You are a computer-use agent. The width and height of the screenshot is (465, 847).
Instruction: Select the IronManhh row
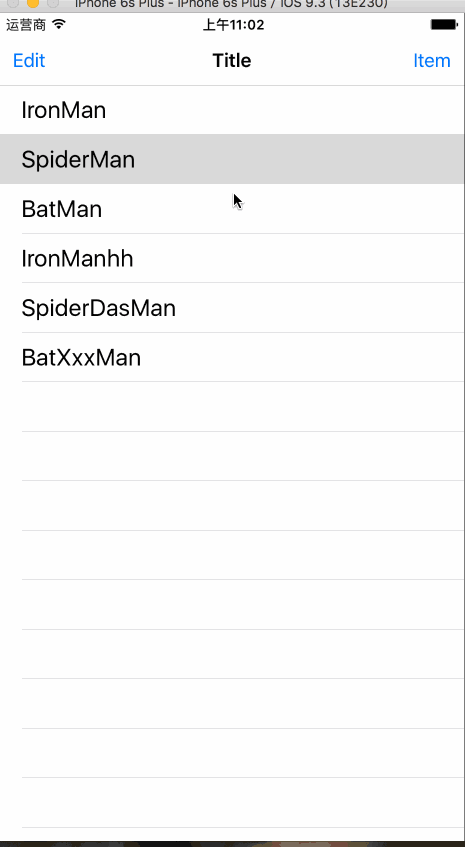[232, 258]
